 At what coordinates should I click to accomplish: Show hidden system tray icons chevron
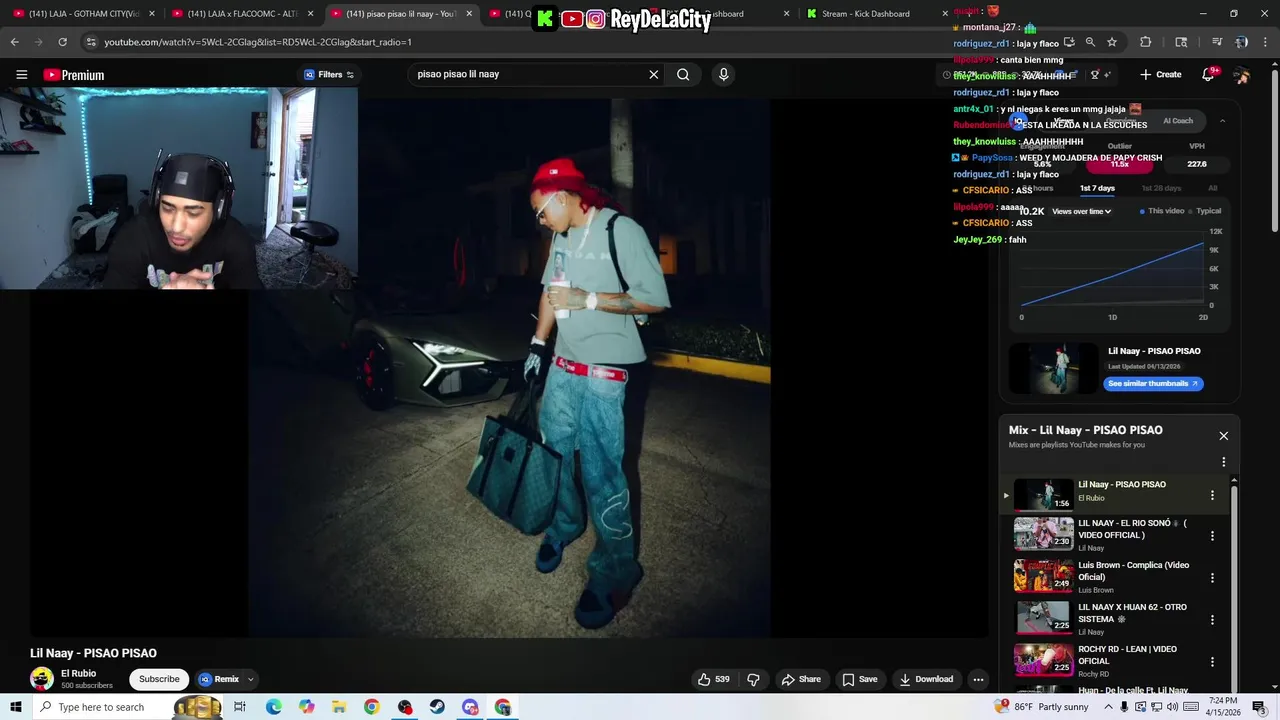click(x=1108, y=707)
